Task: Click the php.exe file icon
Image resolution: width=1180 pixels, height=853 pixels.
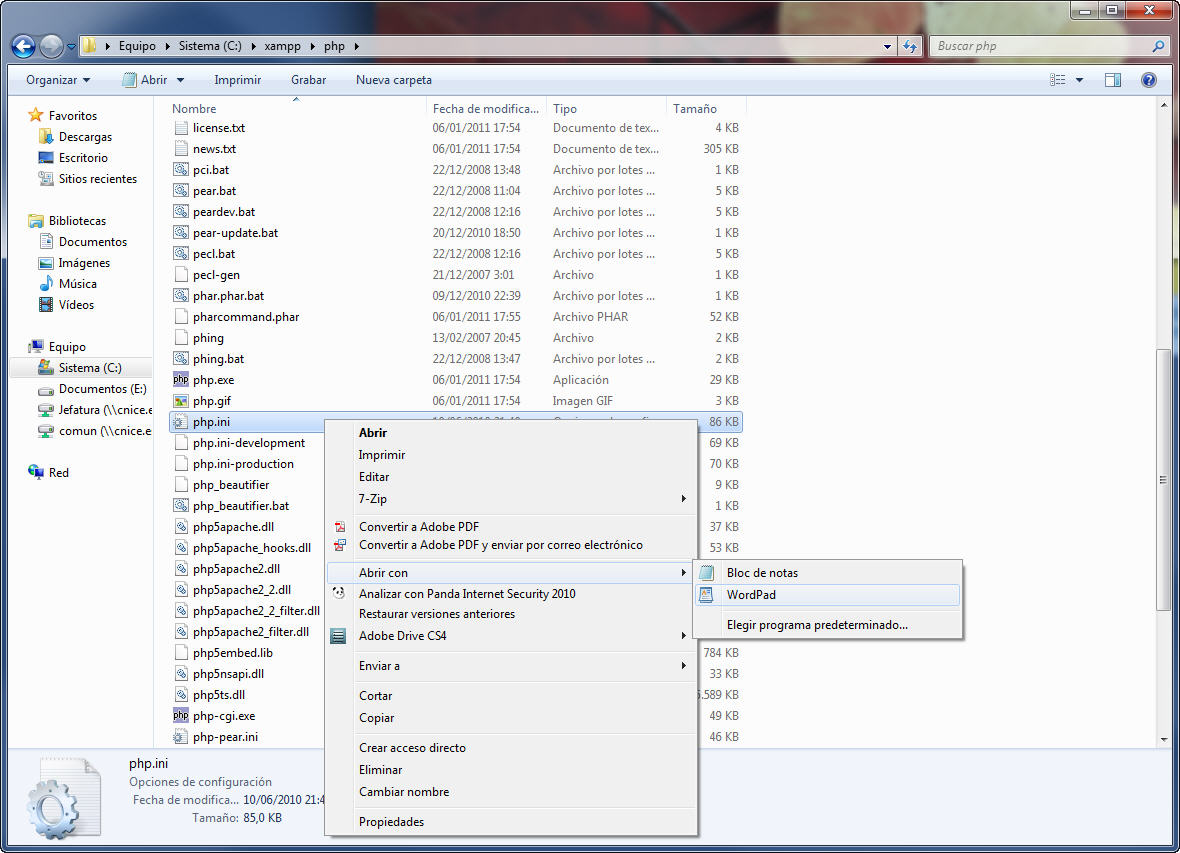Action: pos(181,380)
